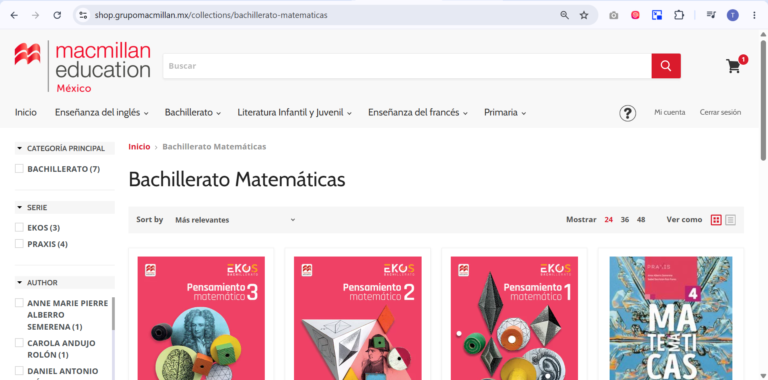Open Pensamiento matemático 3 book cover
Screen dimensions: 768x380
click(201, 318)
